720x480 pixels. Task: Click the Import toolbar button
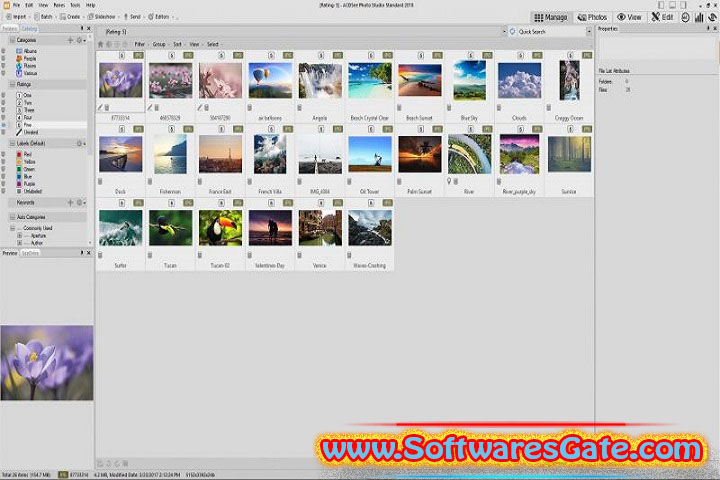pyautogui.click(x=16, y=17)
